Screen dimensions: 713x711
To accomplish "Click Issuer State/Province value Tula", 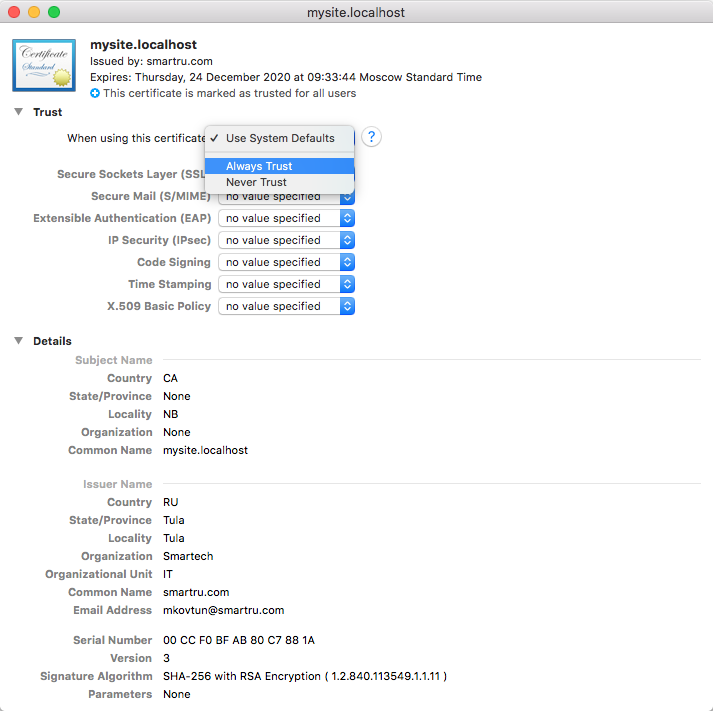I will 174,520.
